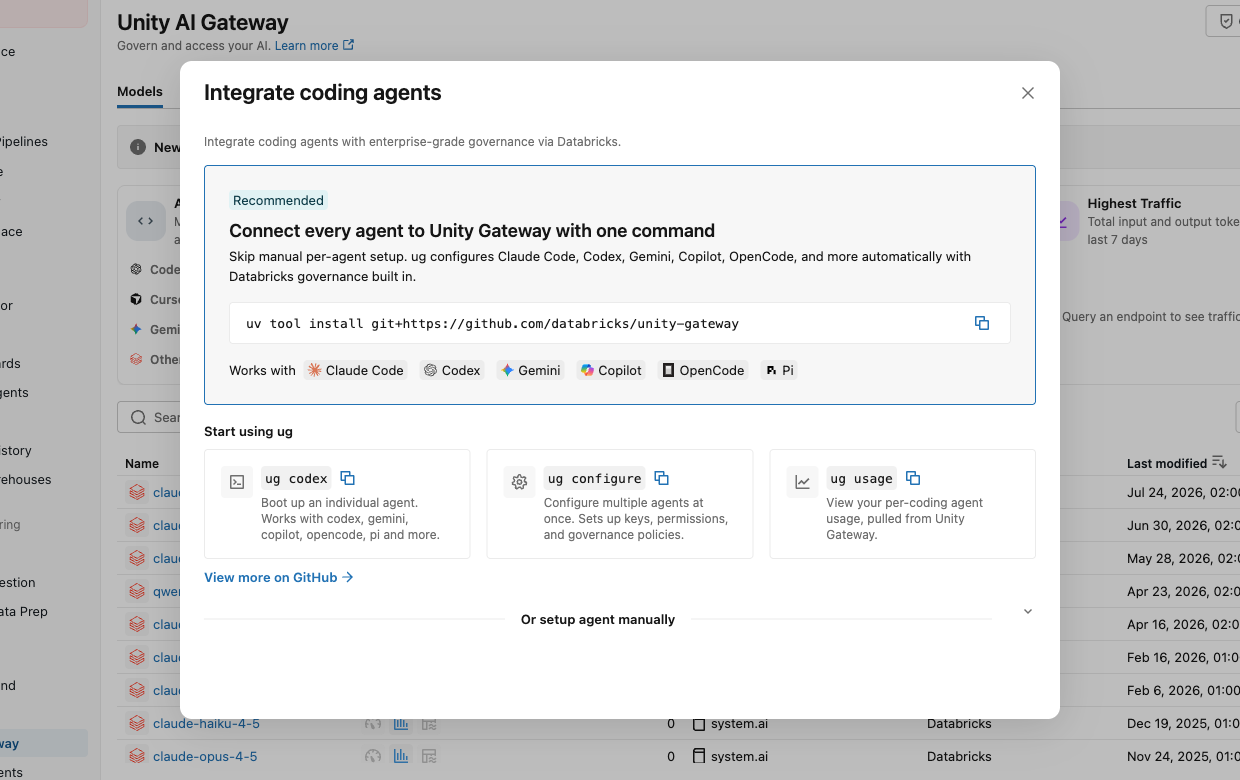
Task: Close the Integrate coding agents dialog
Action: click(x=1028, y=93)
